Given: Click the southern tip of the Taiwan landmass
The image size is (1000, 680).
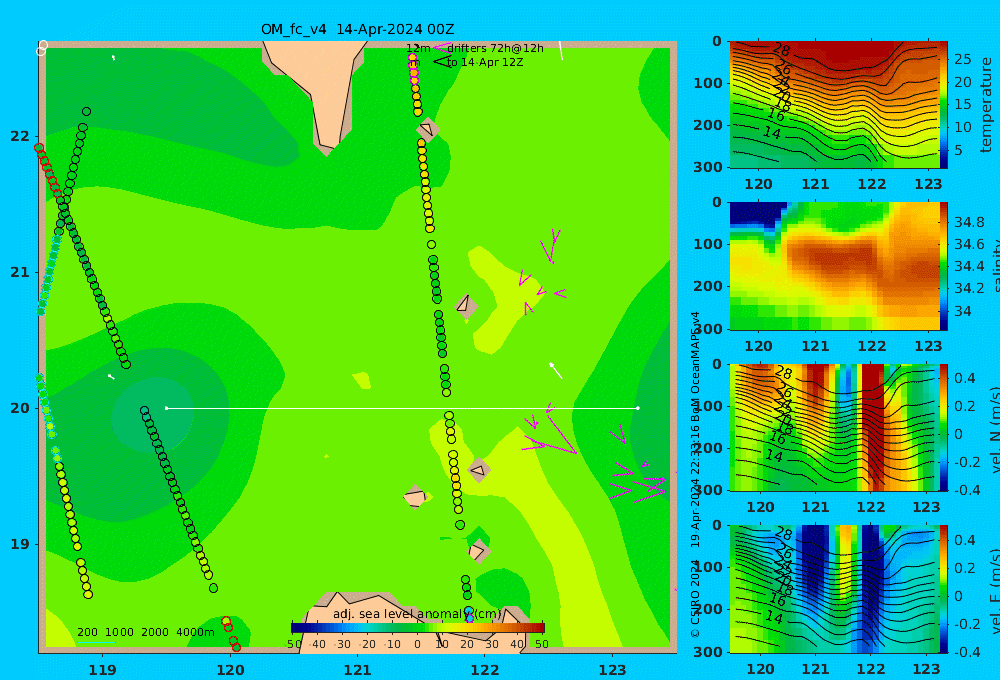Looking at the screenshot, I should pos(327,148).
